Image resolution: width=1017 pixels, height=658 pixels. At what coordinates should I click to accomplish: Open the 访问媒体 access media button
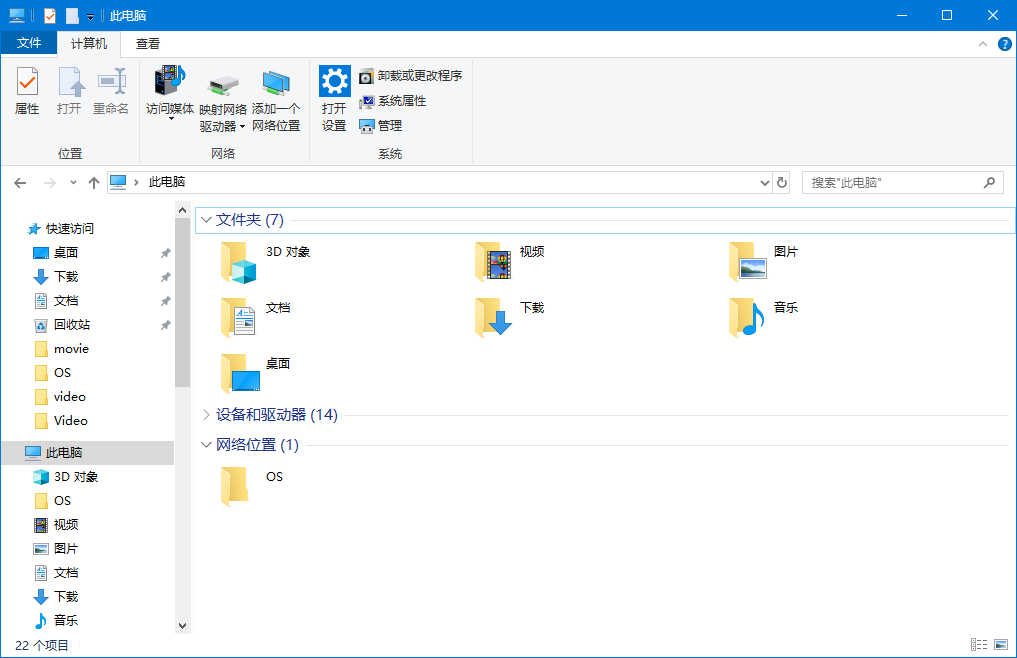170,94
